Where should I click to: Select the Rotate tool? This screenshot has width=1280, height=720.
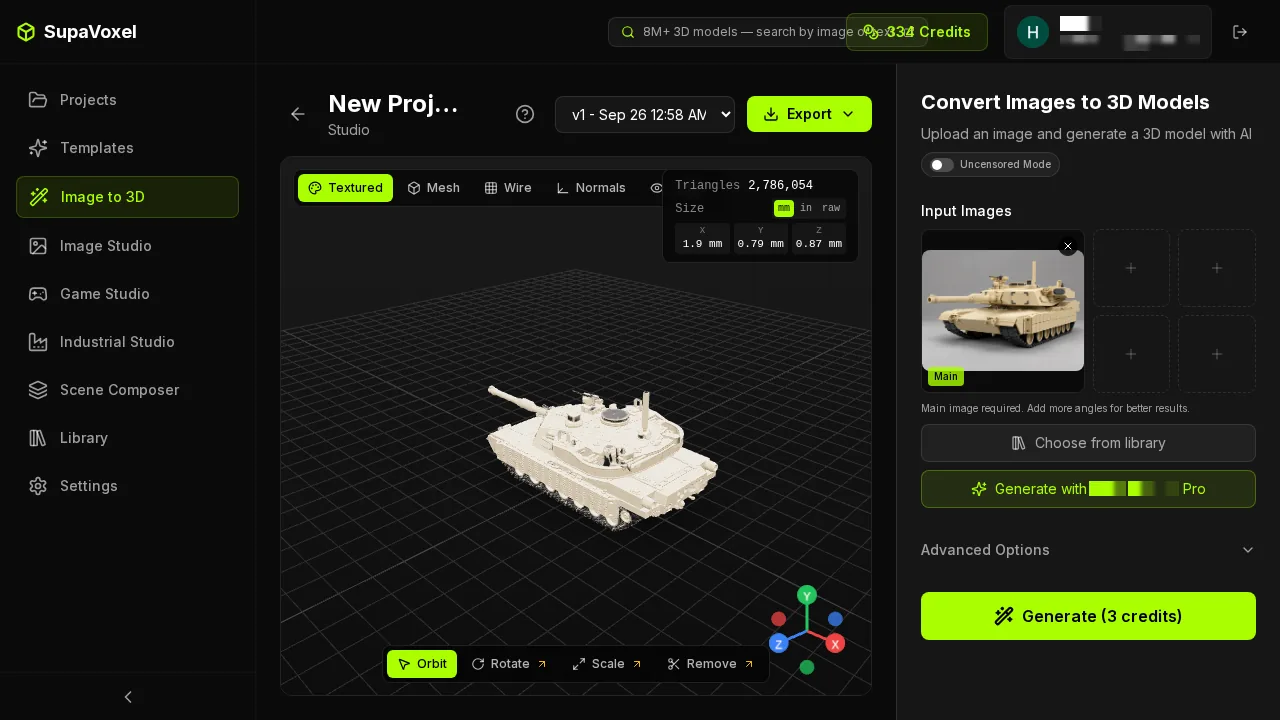(x=509, y=664)
